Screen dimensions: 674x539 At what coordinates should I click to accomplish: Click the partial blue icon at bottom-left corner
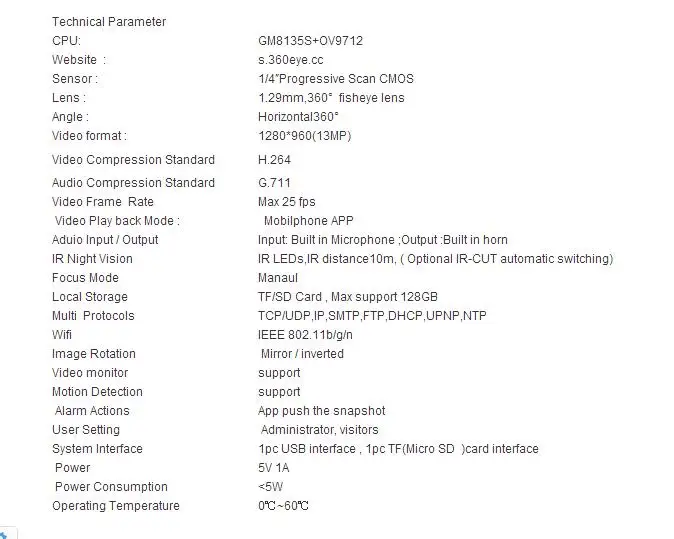click(x=5, y=534)
